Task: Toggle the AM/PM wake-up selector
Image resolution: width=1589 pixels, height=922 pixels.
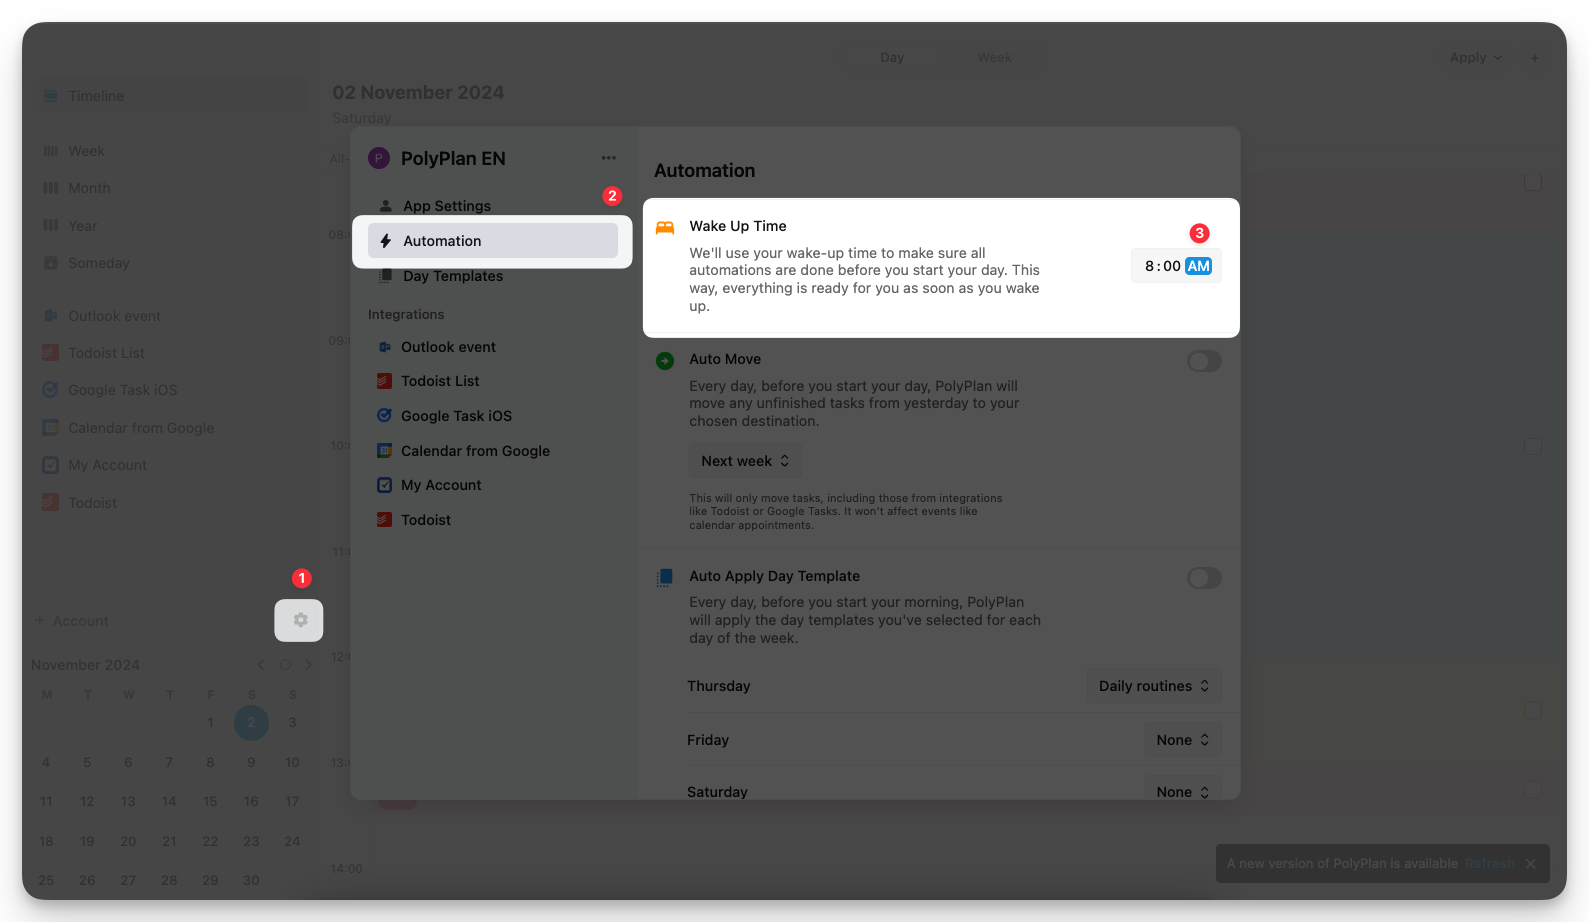Action: [1198, 266]
